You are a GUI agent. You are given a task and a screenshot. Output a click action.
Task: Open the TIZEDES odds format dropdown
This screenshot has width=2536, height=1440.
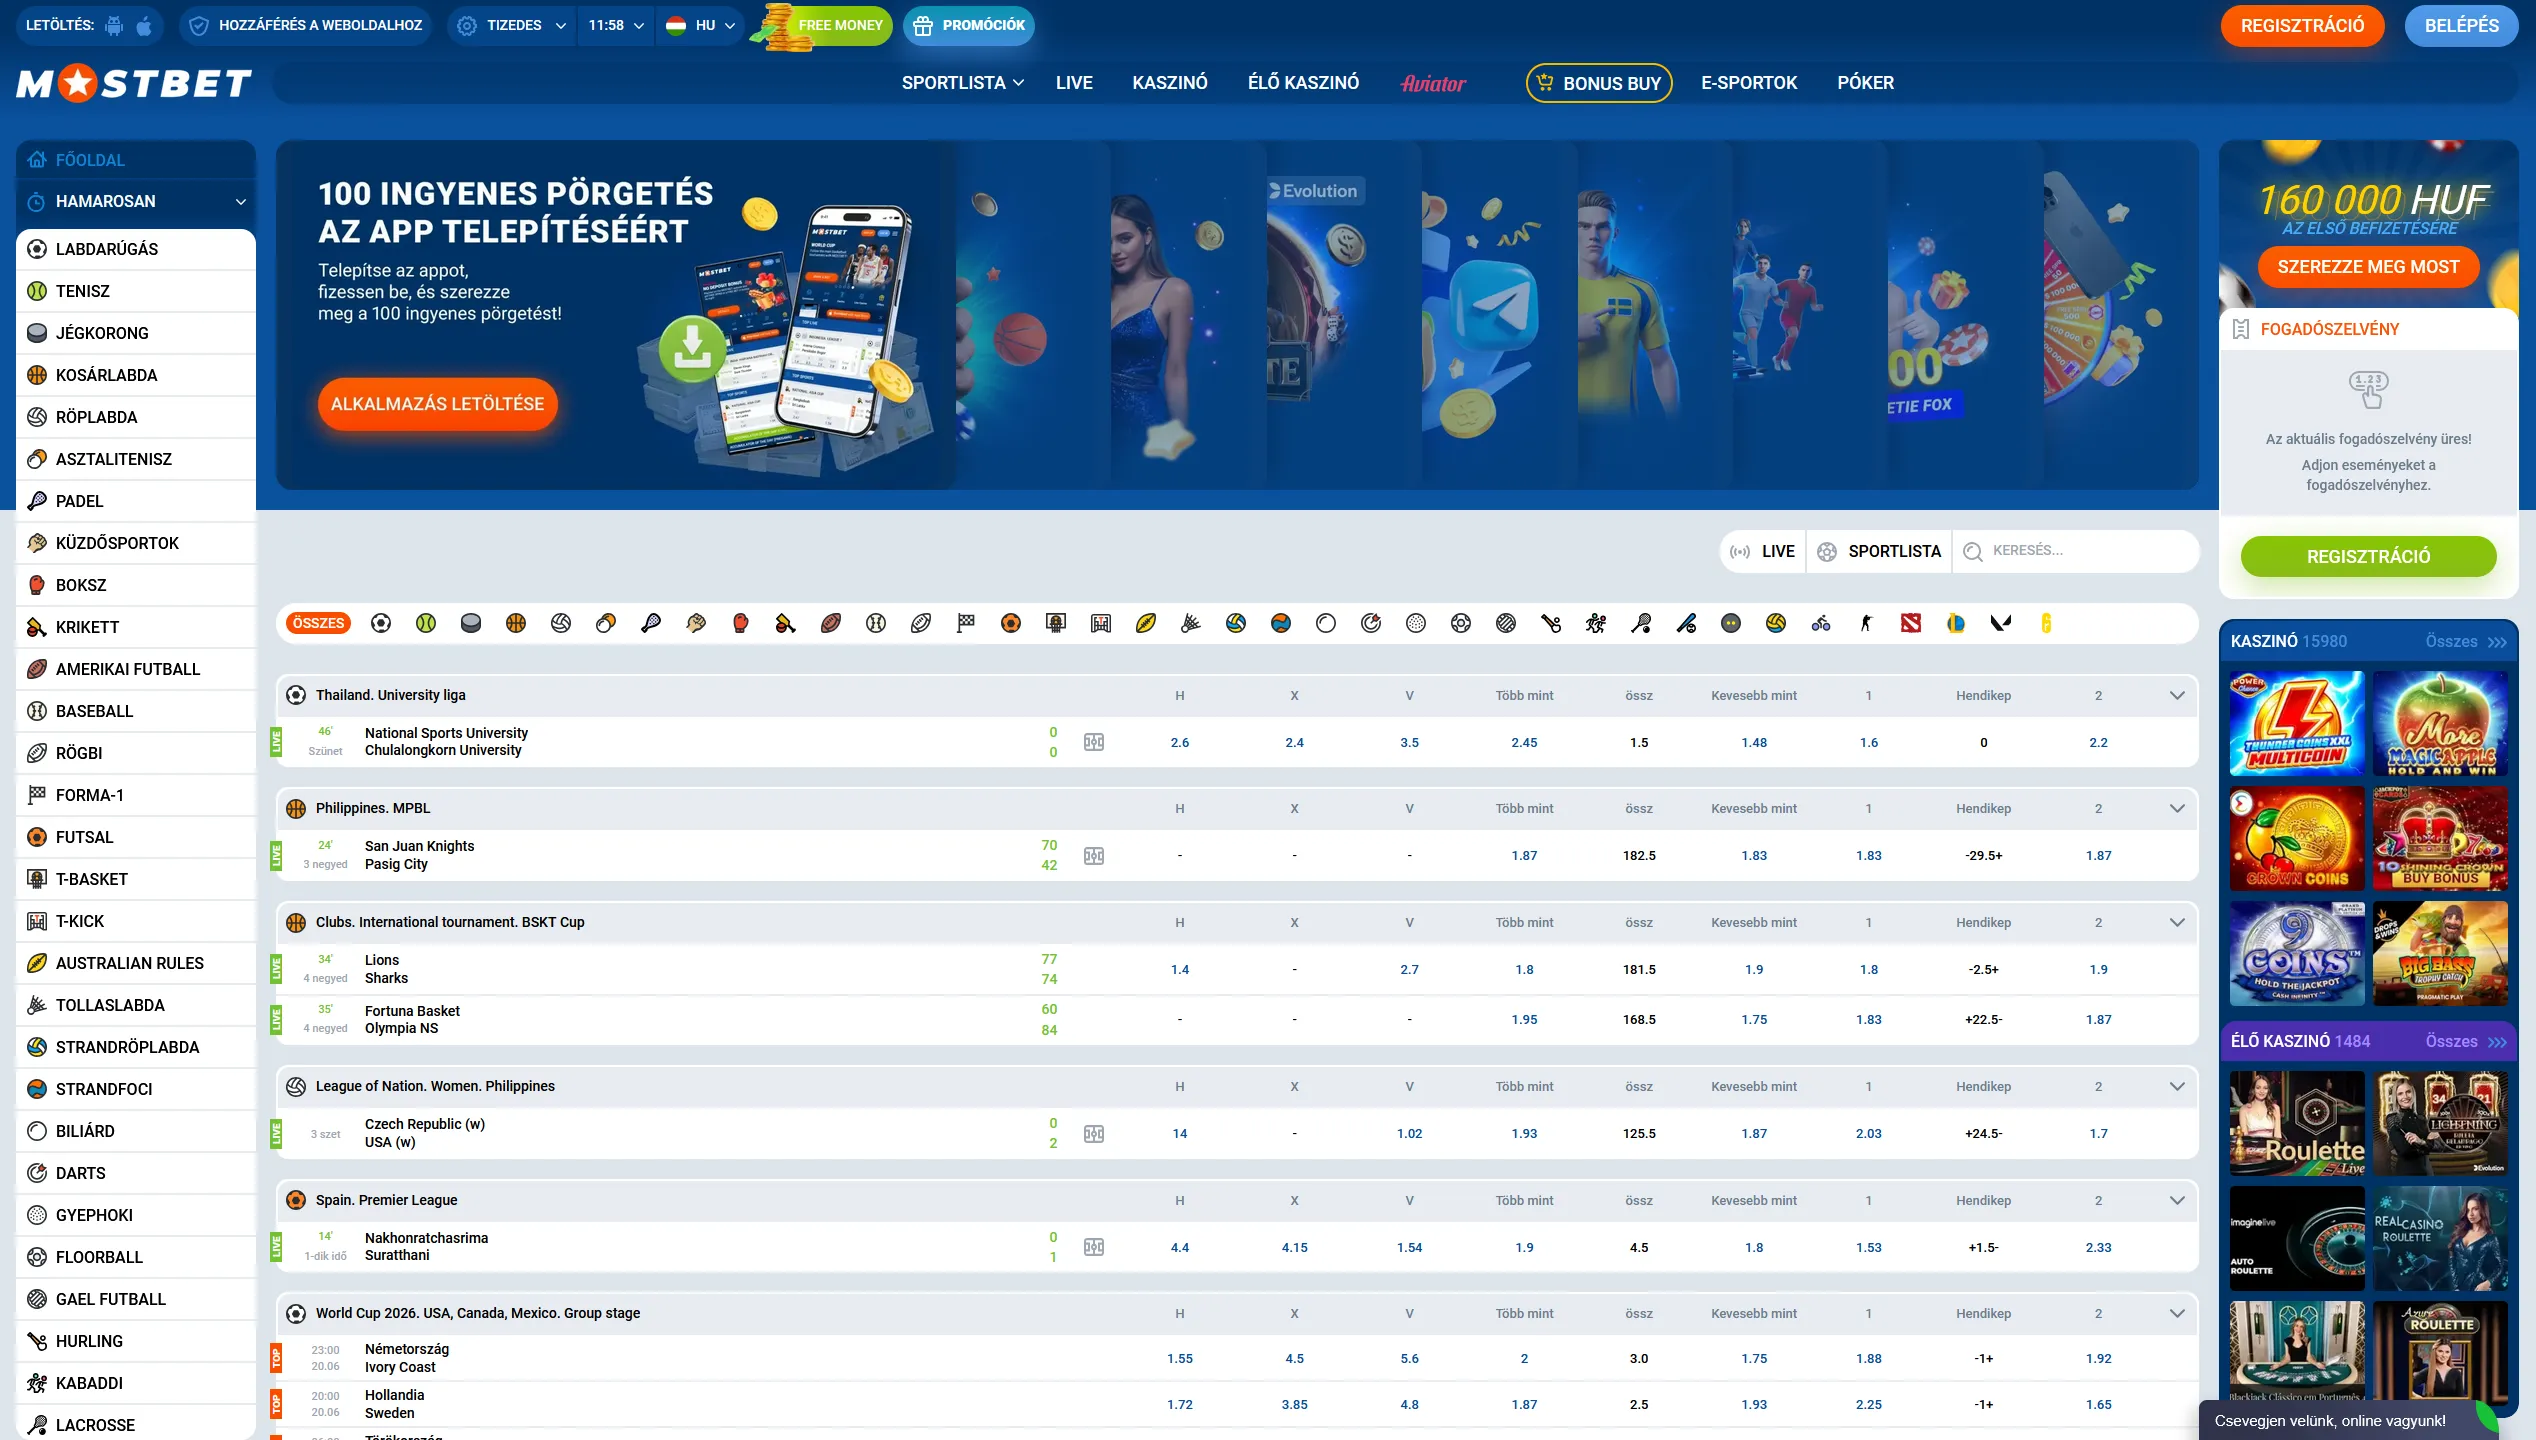coord(511,25)
